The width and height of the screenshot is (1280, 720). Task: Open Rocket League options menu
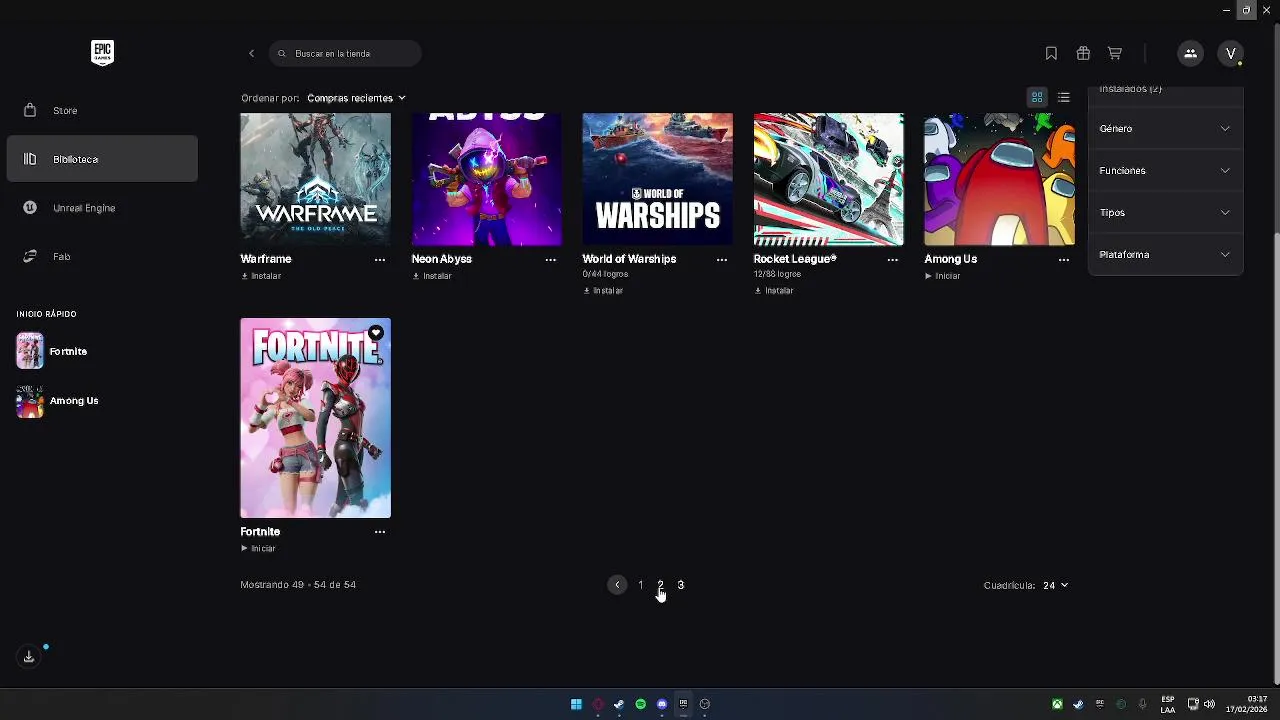[x=893, y=259]
